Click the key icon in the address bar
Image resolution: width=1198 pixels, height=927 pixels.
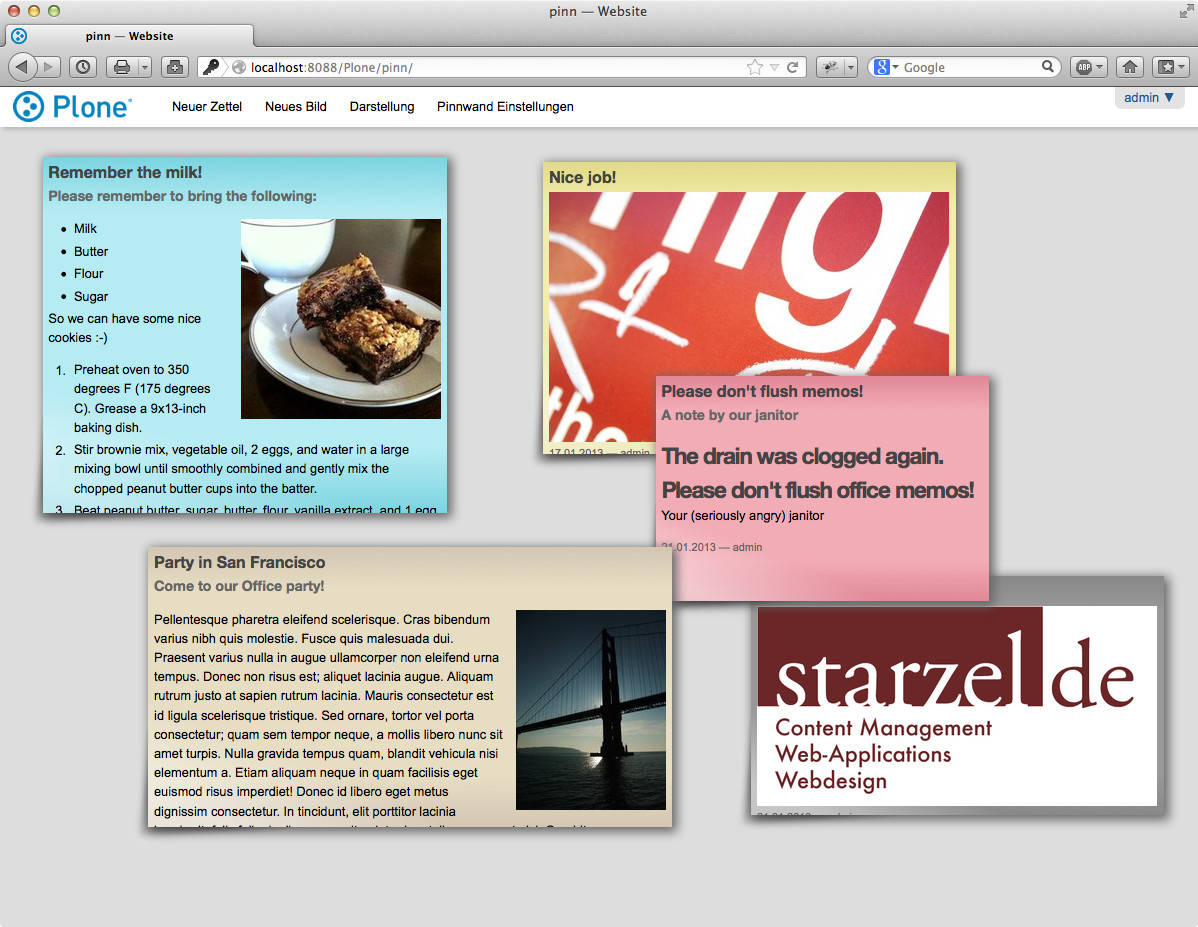click(x=211, y=67)
